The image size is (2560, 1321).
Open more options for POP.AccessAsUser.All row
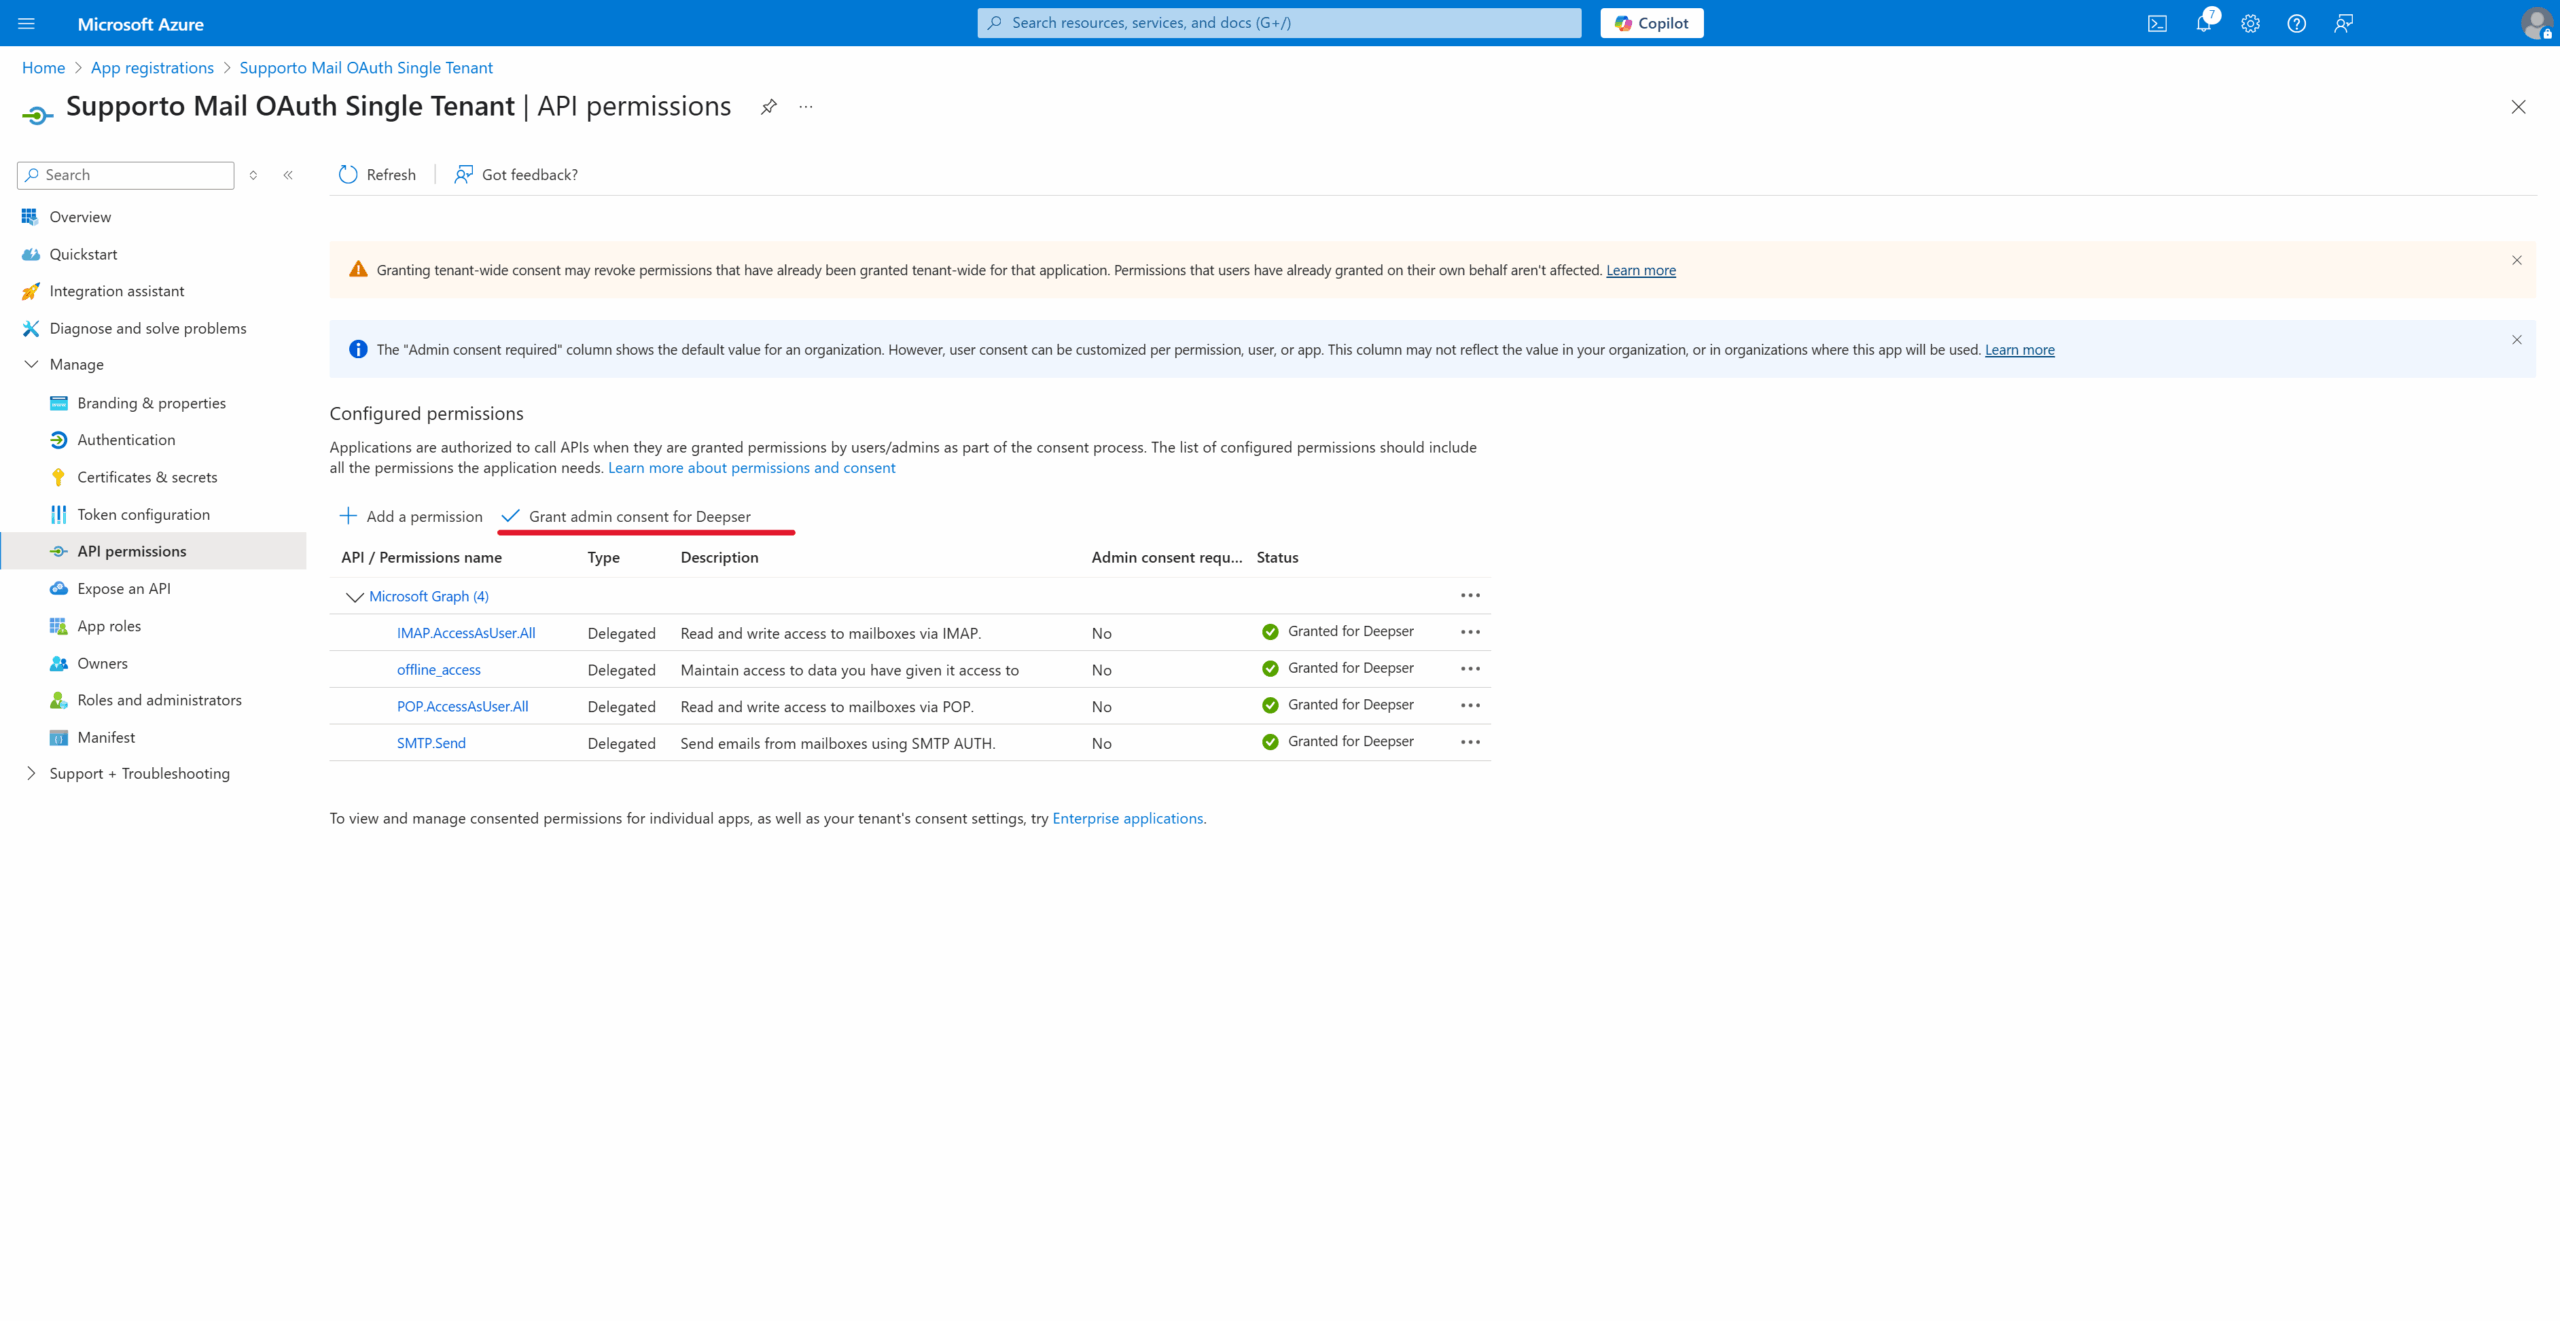click(1470, 706)
